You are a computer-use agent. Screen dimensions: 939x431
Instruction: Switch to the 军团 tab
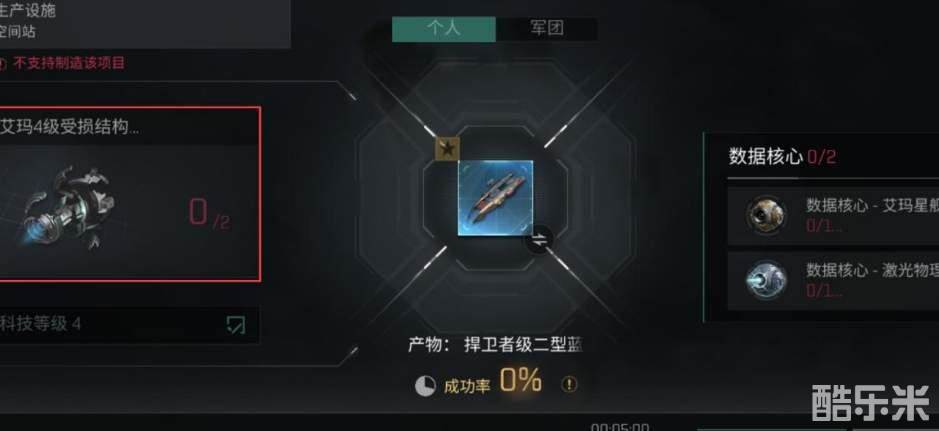click(547, 29)
